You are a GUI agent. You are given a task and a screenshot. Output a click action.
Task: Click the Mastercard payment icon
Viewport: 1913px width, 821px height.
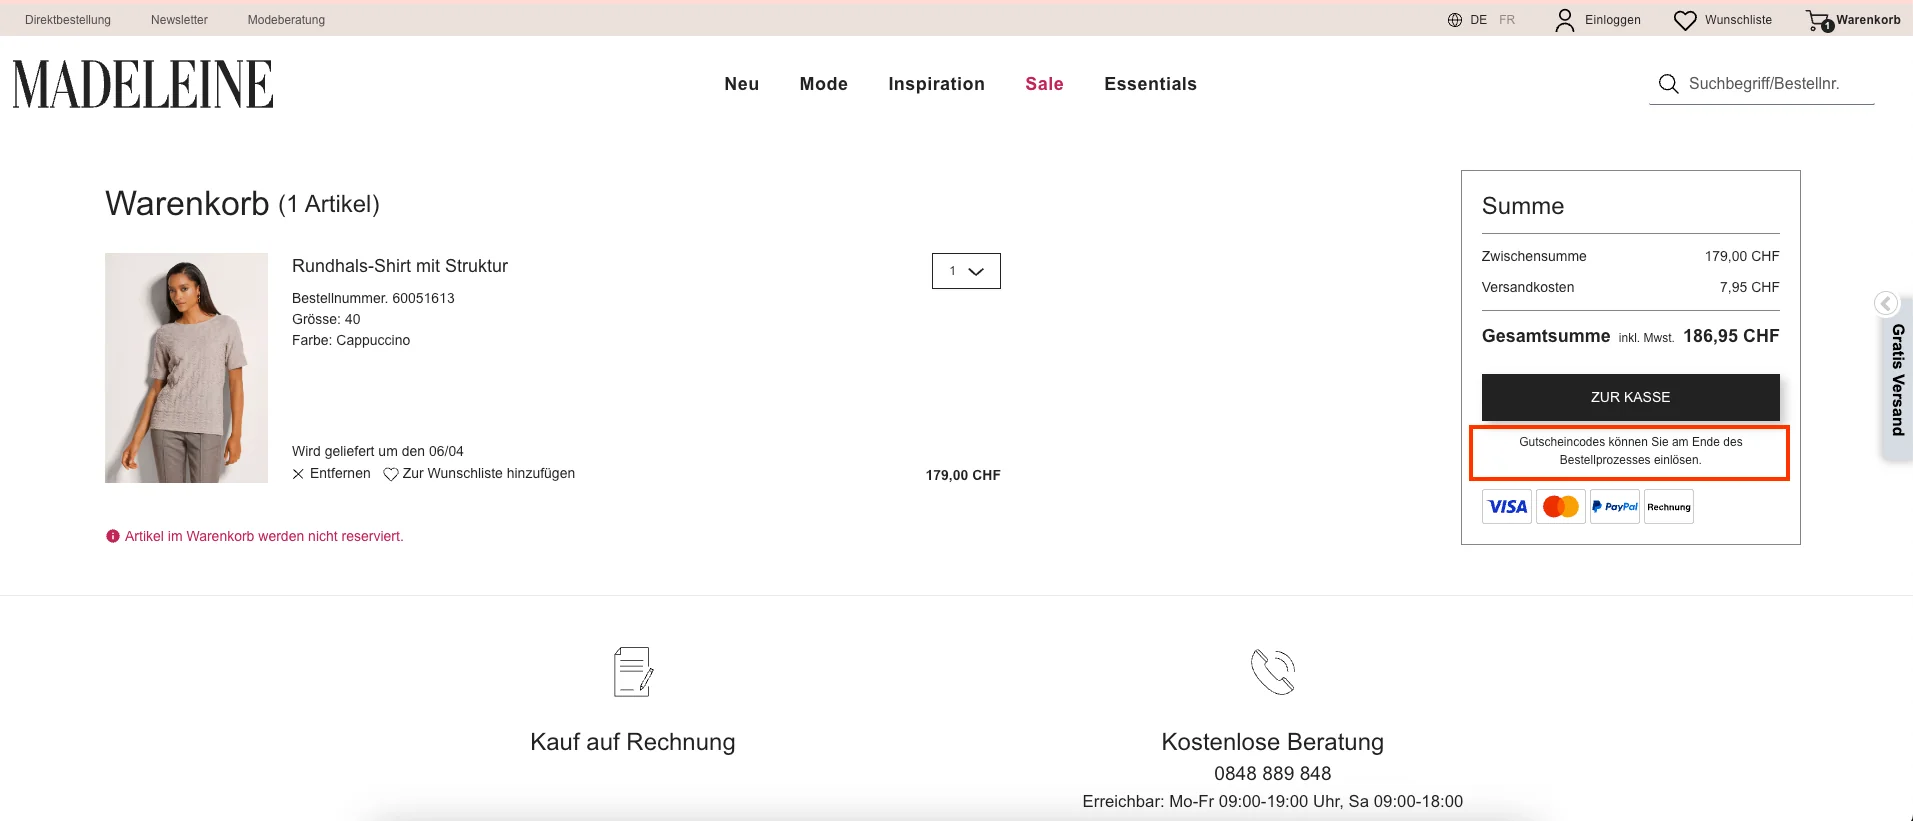tap(1561, 507)
